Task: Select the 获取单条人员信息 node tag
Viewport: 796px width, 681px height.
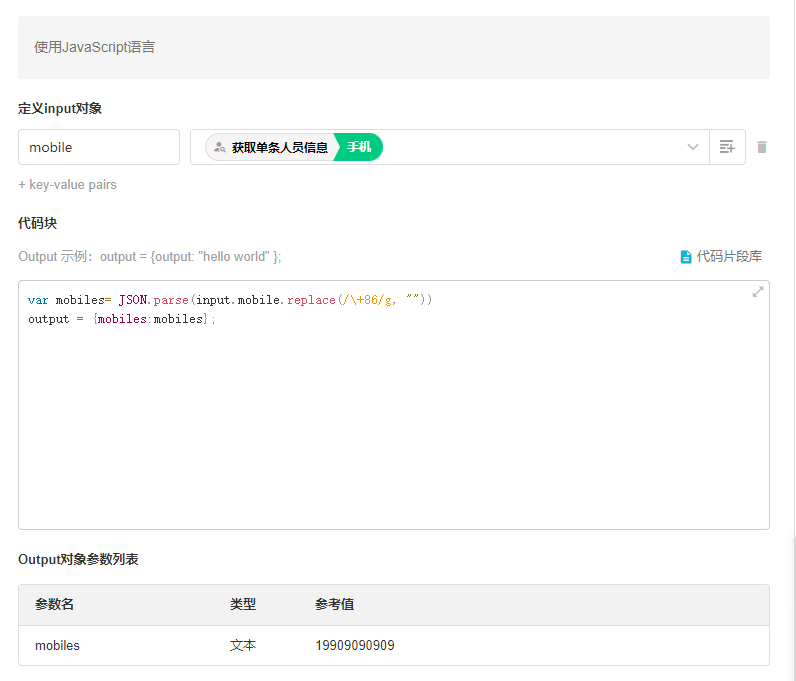Action: pos(279,147)
